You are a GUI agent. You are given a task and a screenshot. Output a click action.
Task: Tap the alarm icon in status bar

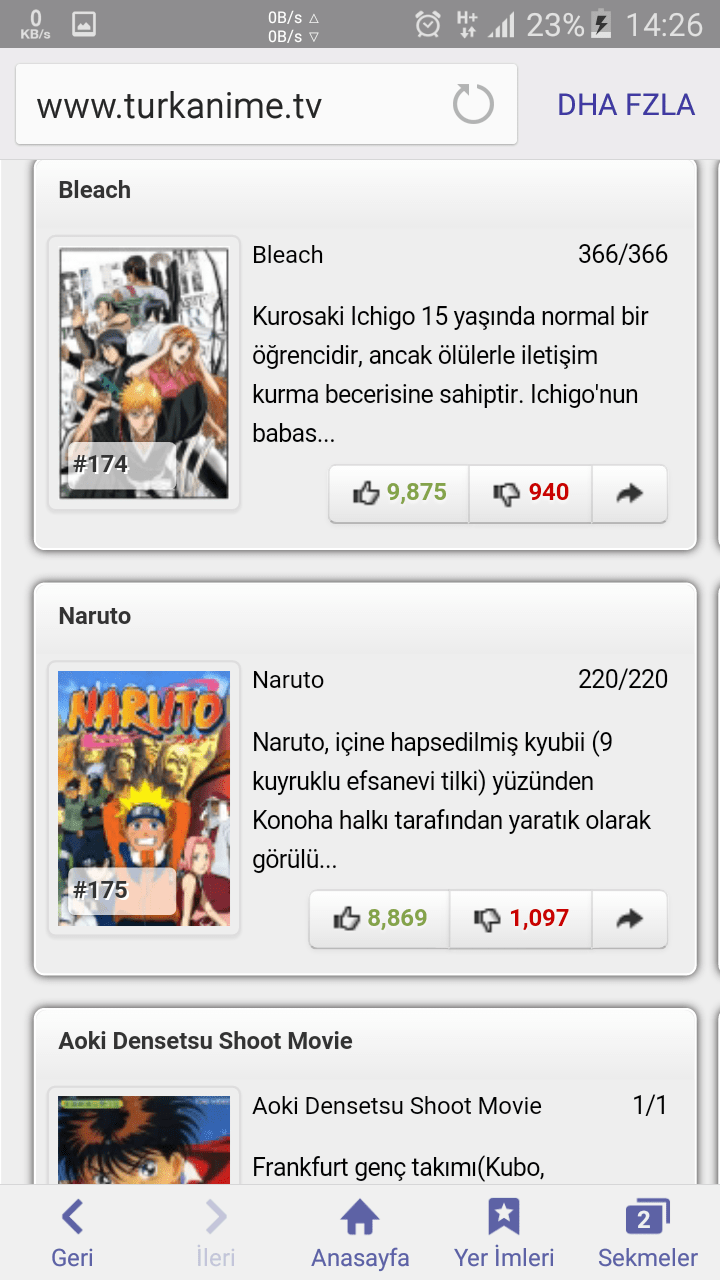click(x=428, y=24)
